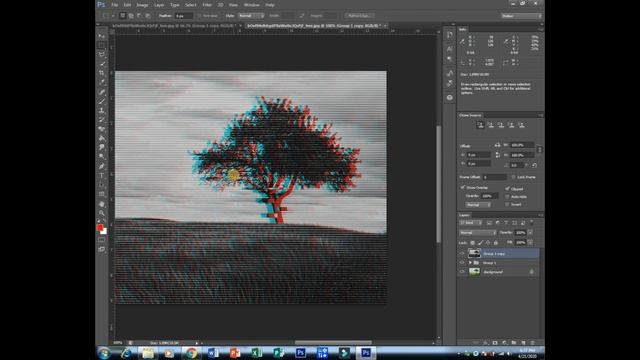Screen dimensions: 640x360
Task: Select the Crop tool
Action: pyautogui.click(x=101, y=73)
